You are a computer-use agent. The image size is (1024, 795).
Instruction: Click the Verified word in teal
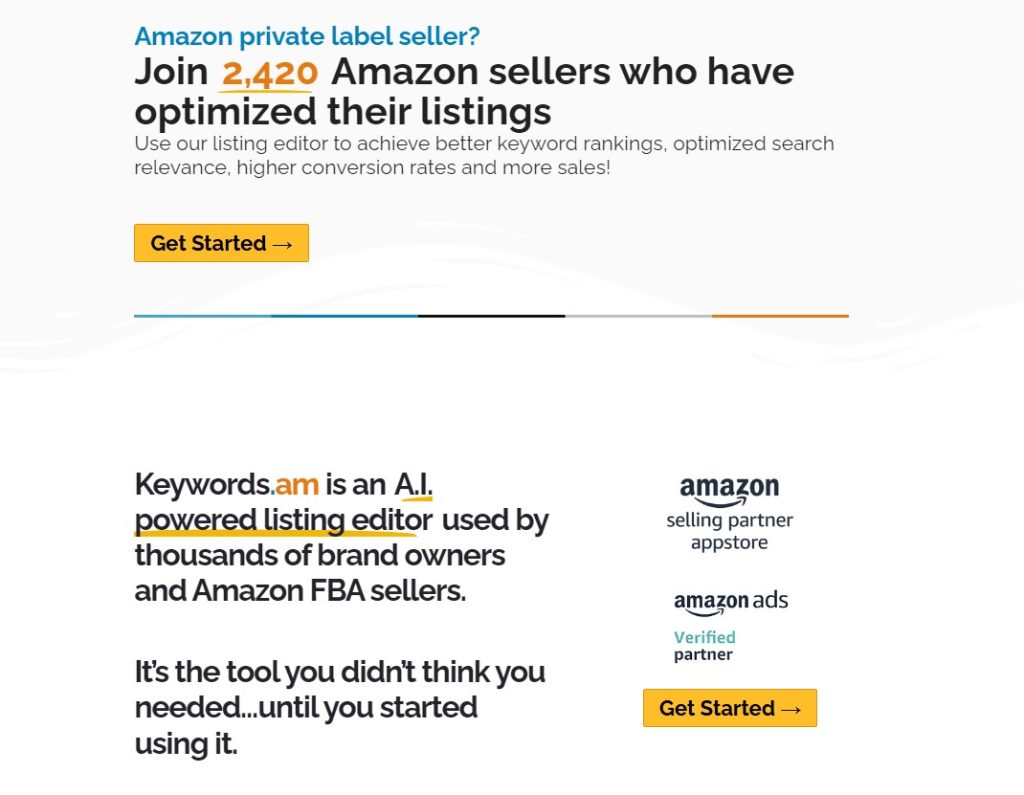[x=705, y=637]
